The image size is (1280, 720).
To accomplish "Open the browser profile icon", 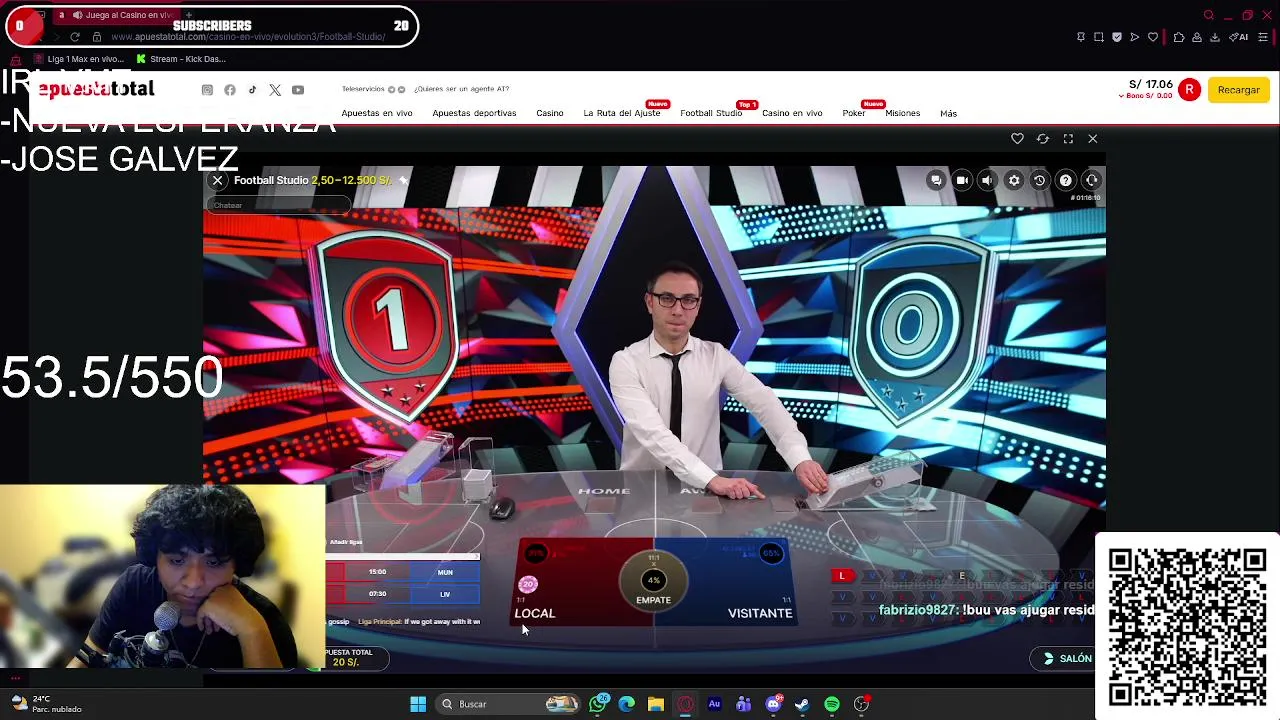I will (1197, 37).
